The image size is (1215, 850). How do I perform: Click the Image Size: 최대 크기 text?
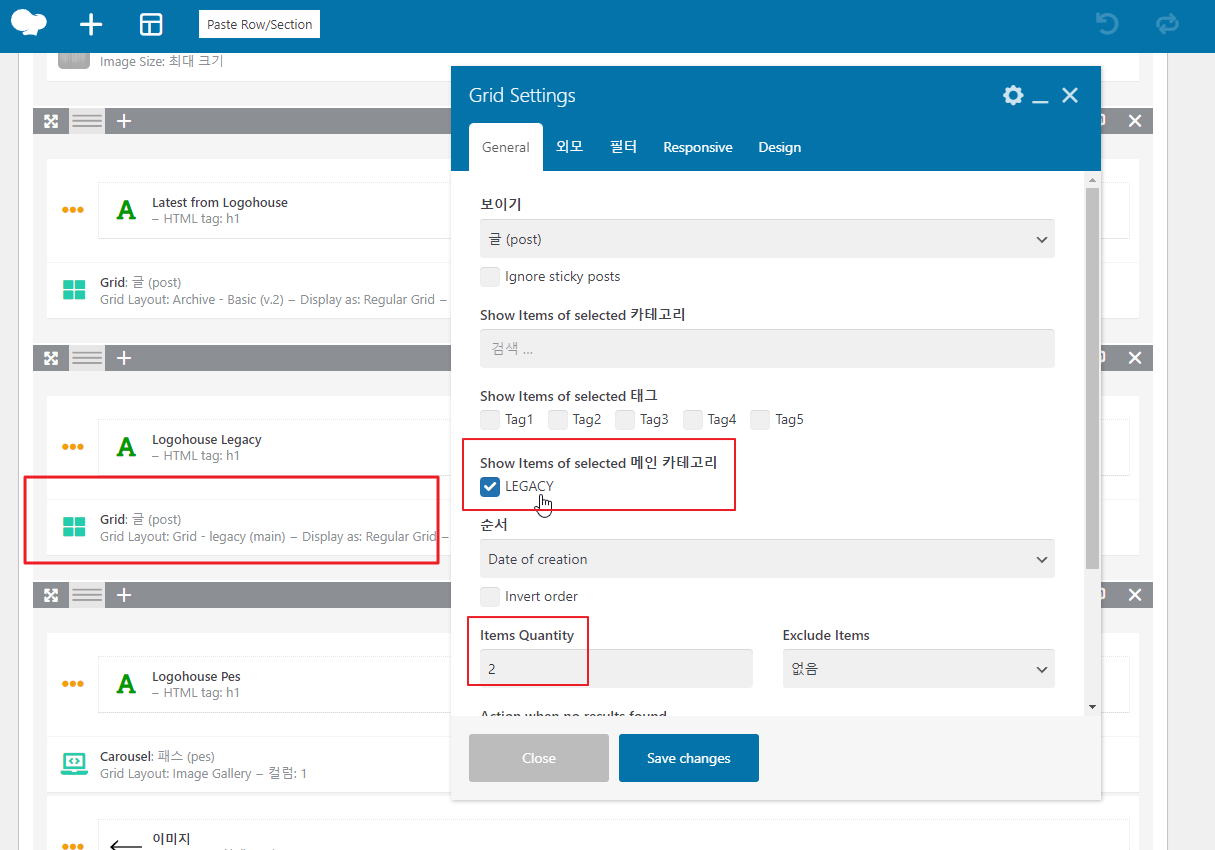coord(162,61)
